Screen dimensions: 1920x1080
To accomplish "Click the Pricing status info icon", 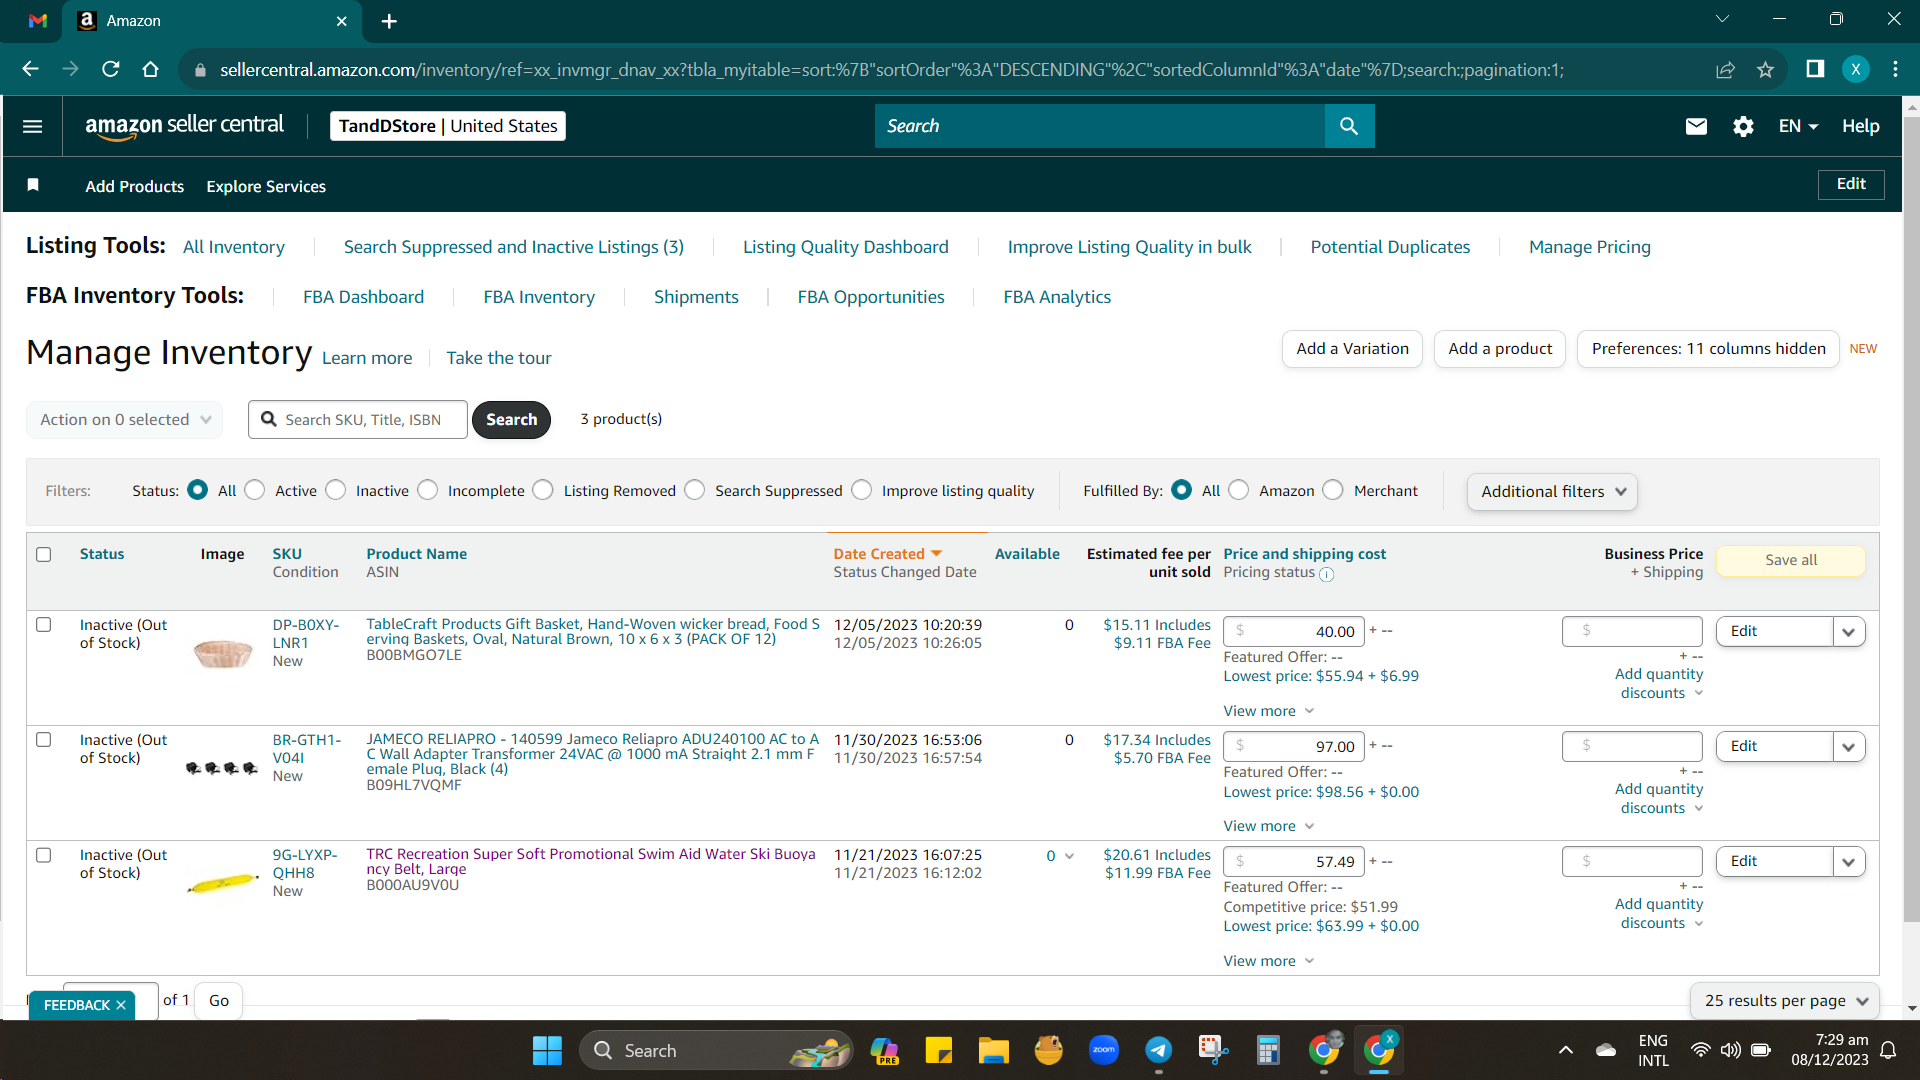I will point(1326,574).
